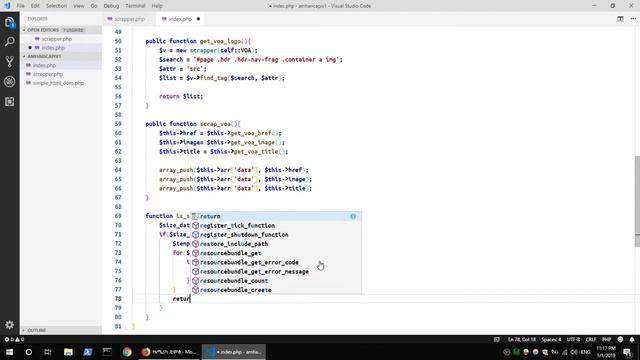Click the notifications bell in status bar
This screenshot has width=640, height=360.
632,339
